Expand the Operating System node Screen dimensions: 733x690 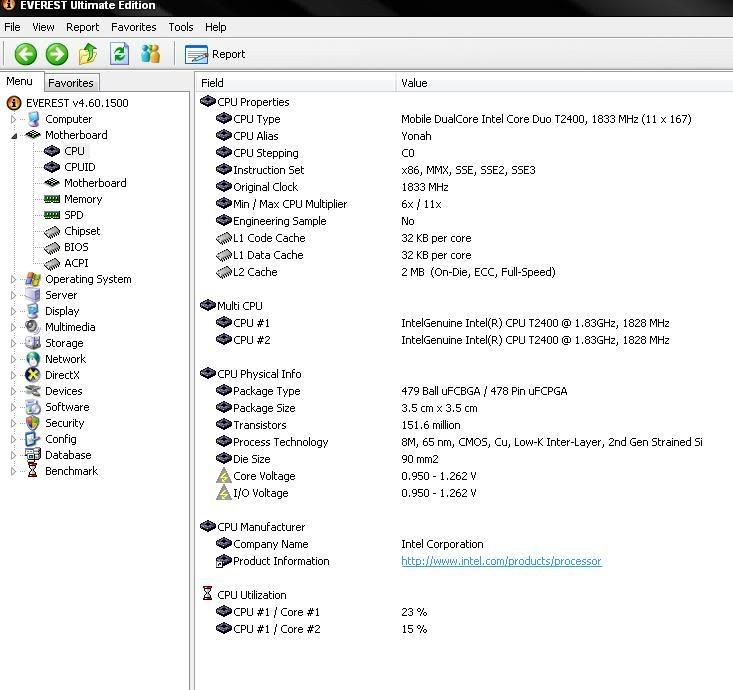click(x=14, y=279)
